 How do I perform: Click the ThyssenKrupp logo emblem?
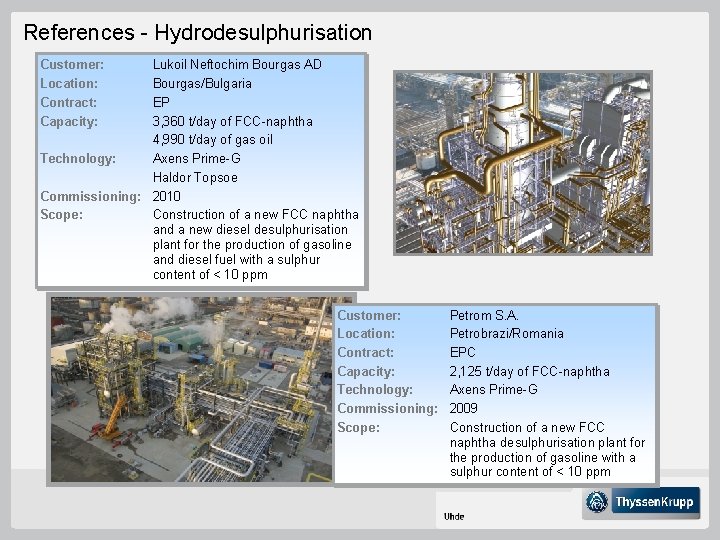tap(597, 501)
